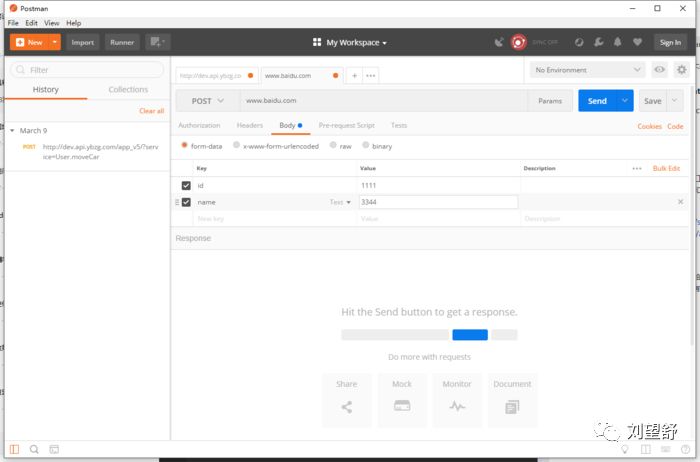
Task: Open the dropdown arrow beside New
Action: point(55,42)
